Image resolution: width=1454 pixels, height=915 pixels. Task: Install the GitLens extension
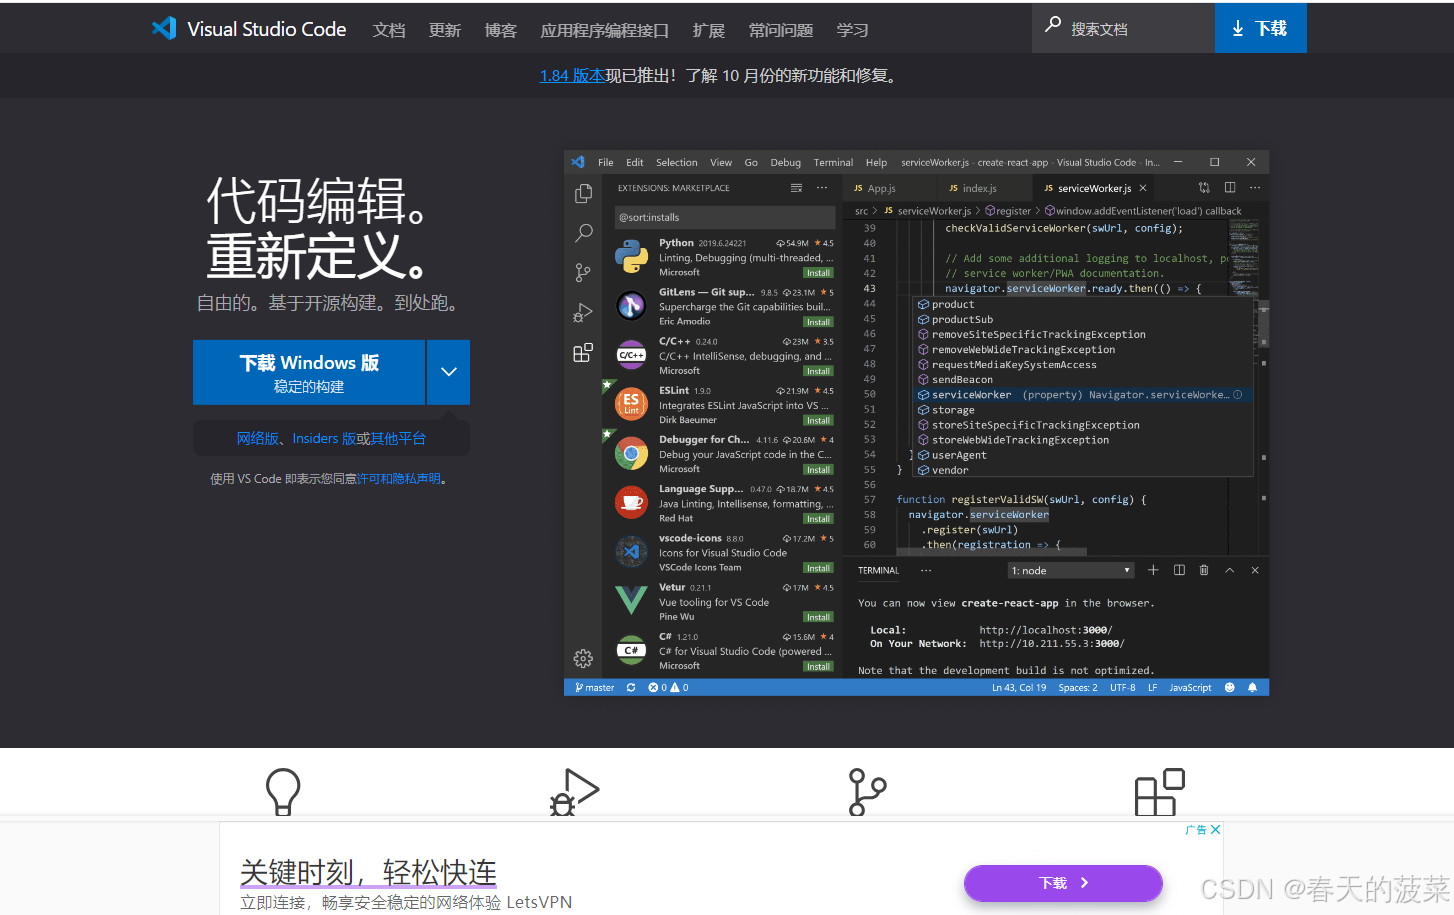tap(818, 322)
